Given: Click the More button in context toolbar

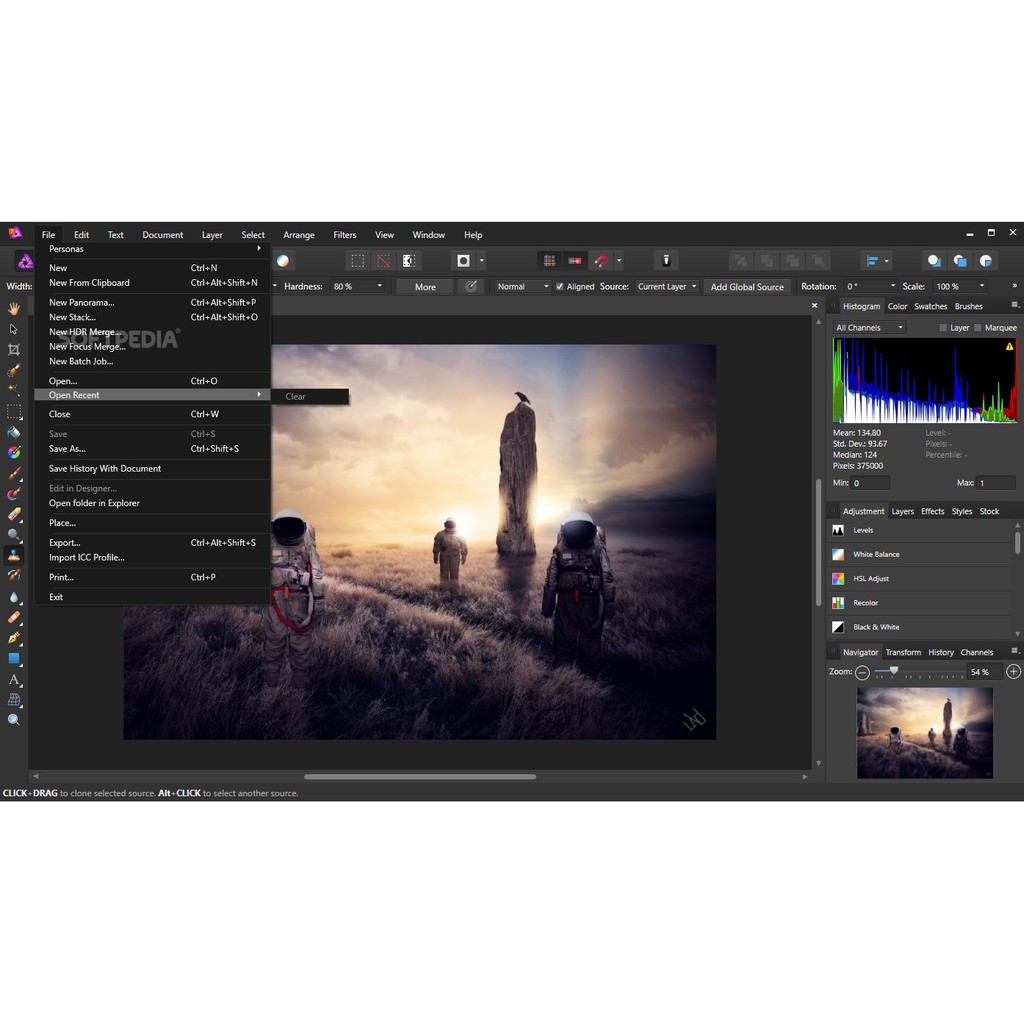Looking at the screenshot, I should tap(425, 287).
